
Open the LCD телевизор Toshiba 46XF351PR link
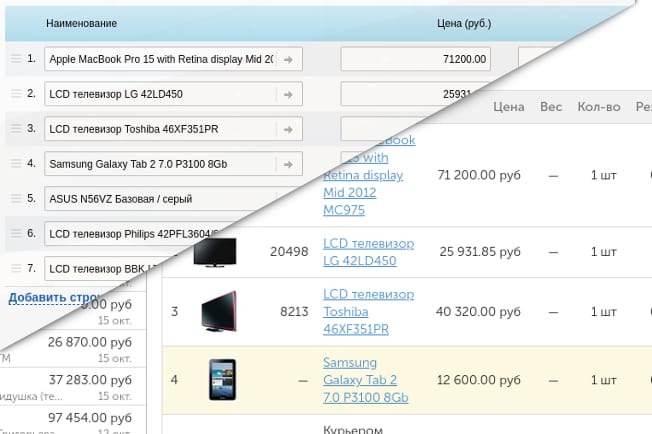point(368,311)
